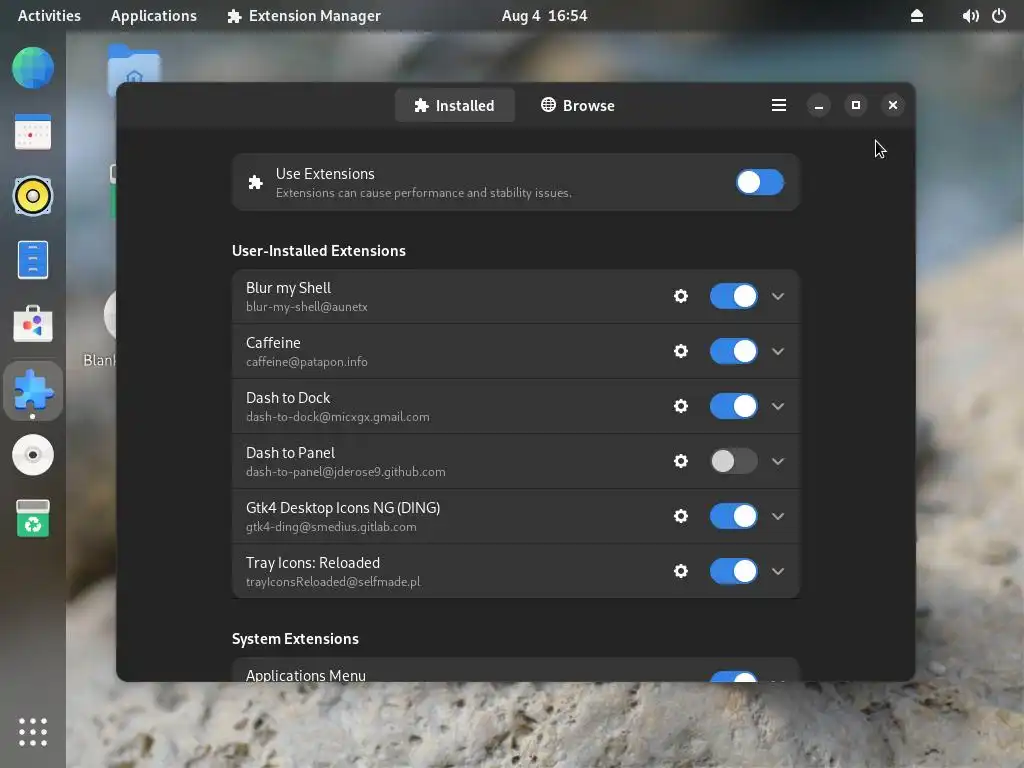Open settings gear for Tray Icons: Reloaded
This screenshot has height=768, width=1024.
[x=680, y=571]
